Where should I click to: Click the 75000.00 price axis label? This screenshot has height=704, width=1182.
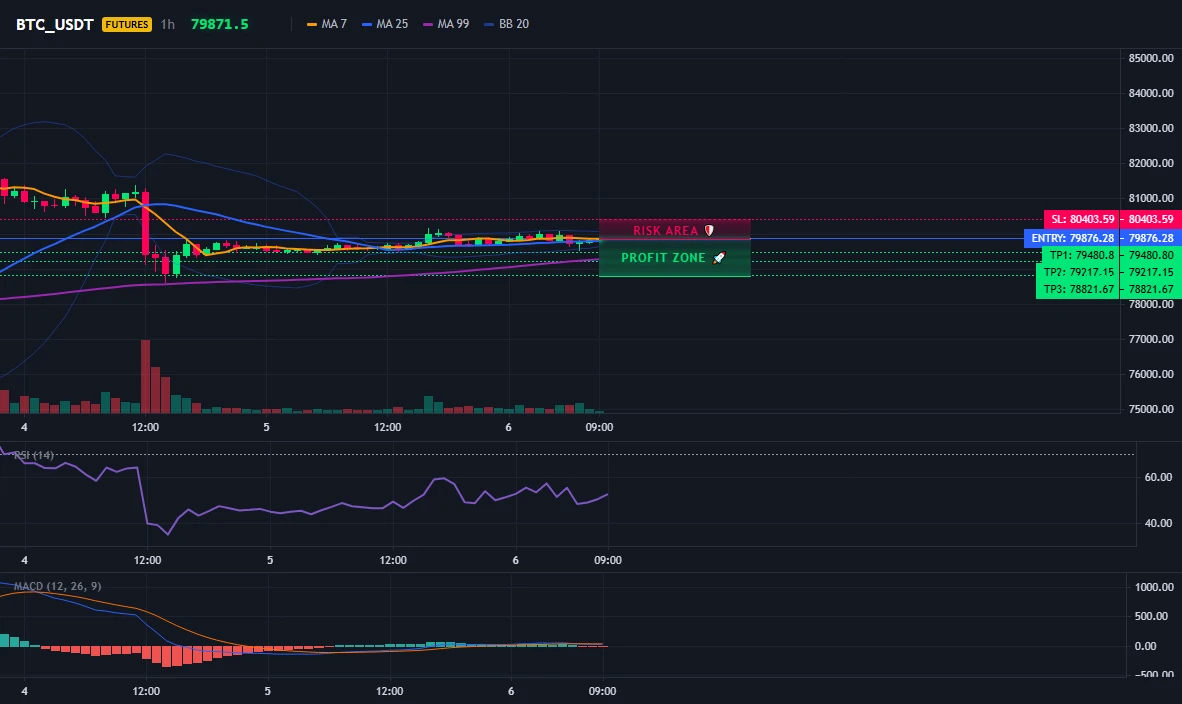[1151, 409]
